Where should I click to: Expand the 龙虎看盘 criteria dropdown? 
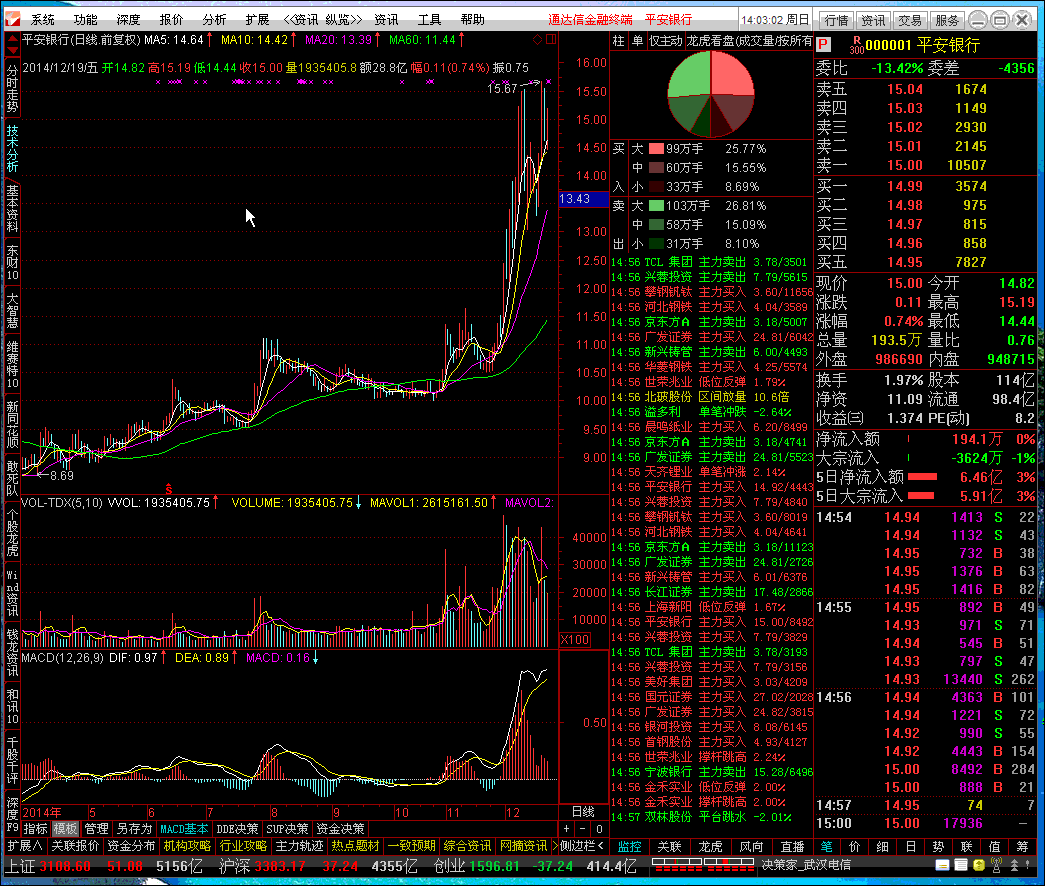(749, 41)
